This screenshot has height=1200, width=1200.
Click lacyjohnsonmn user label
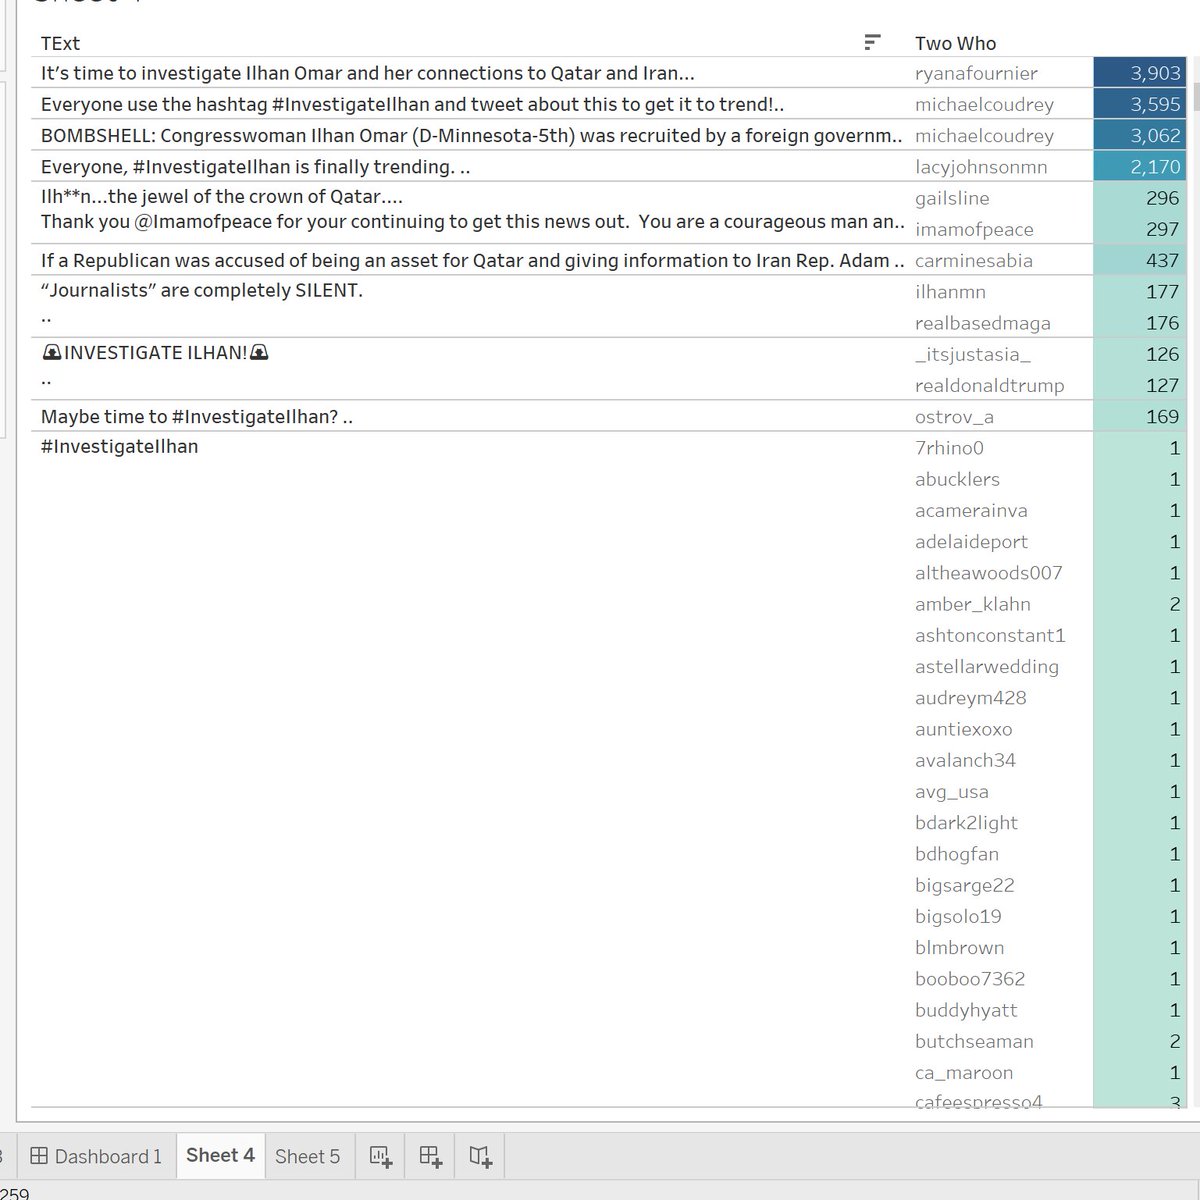click(x=981, y=167)
